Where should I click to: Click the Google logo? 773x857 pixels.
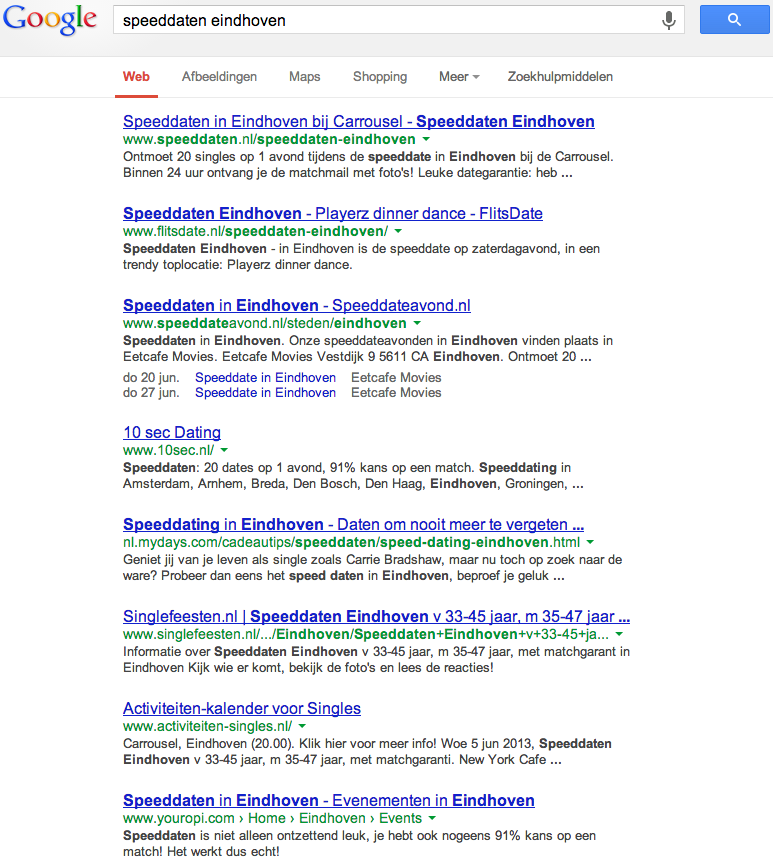tap(50, 20)
